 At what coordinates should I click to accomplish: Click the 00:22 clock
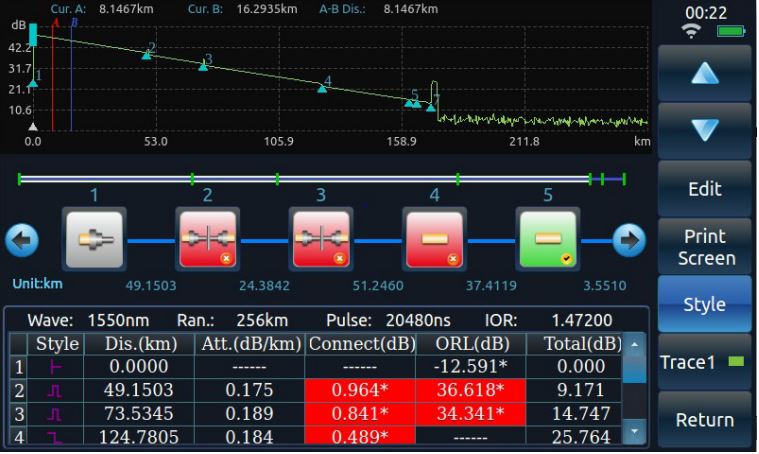coord(706,13)
